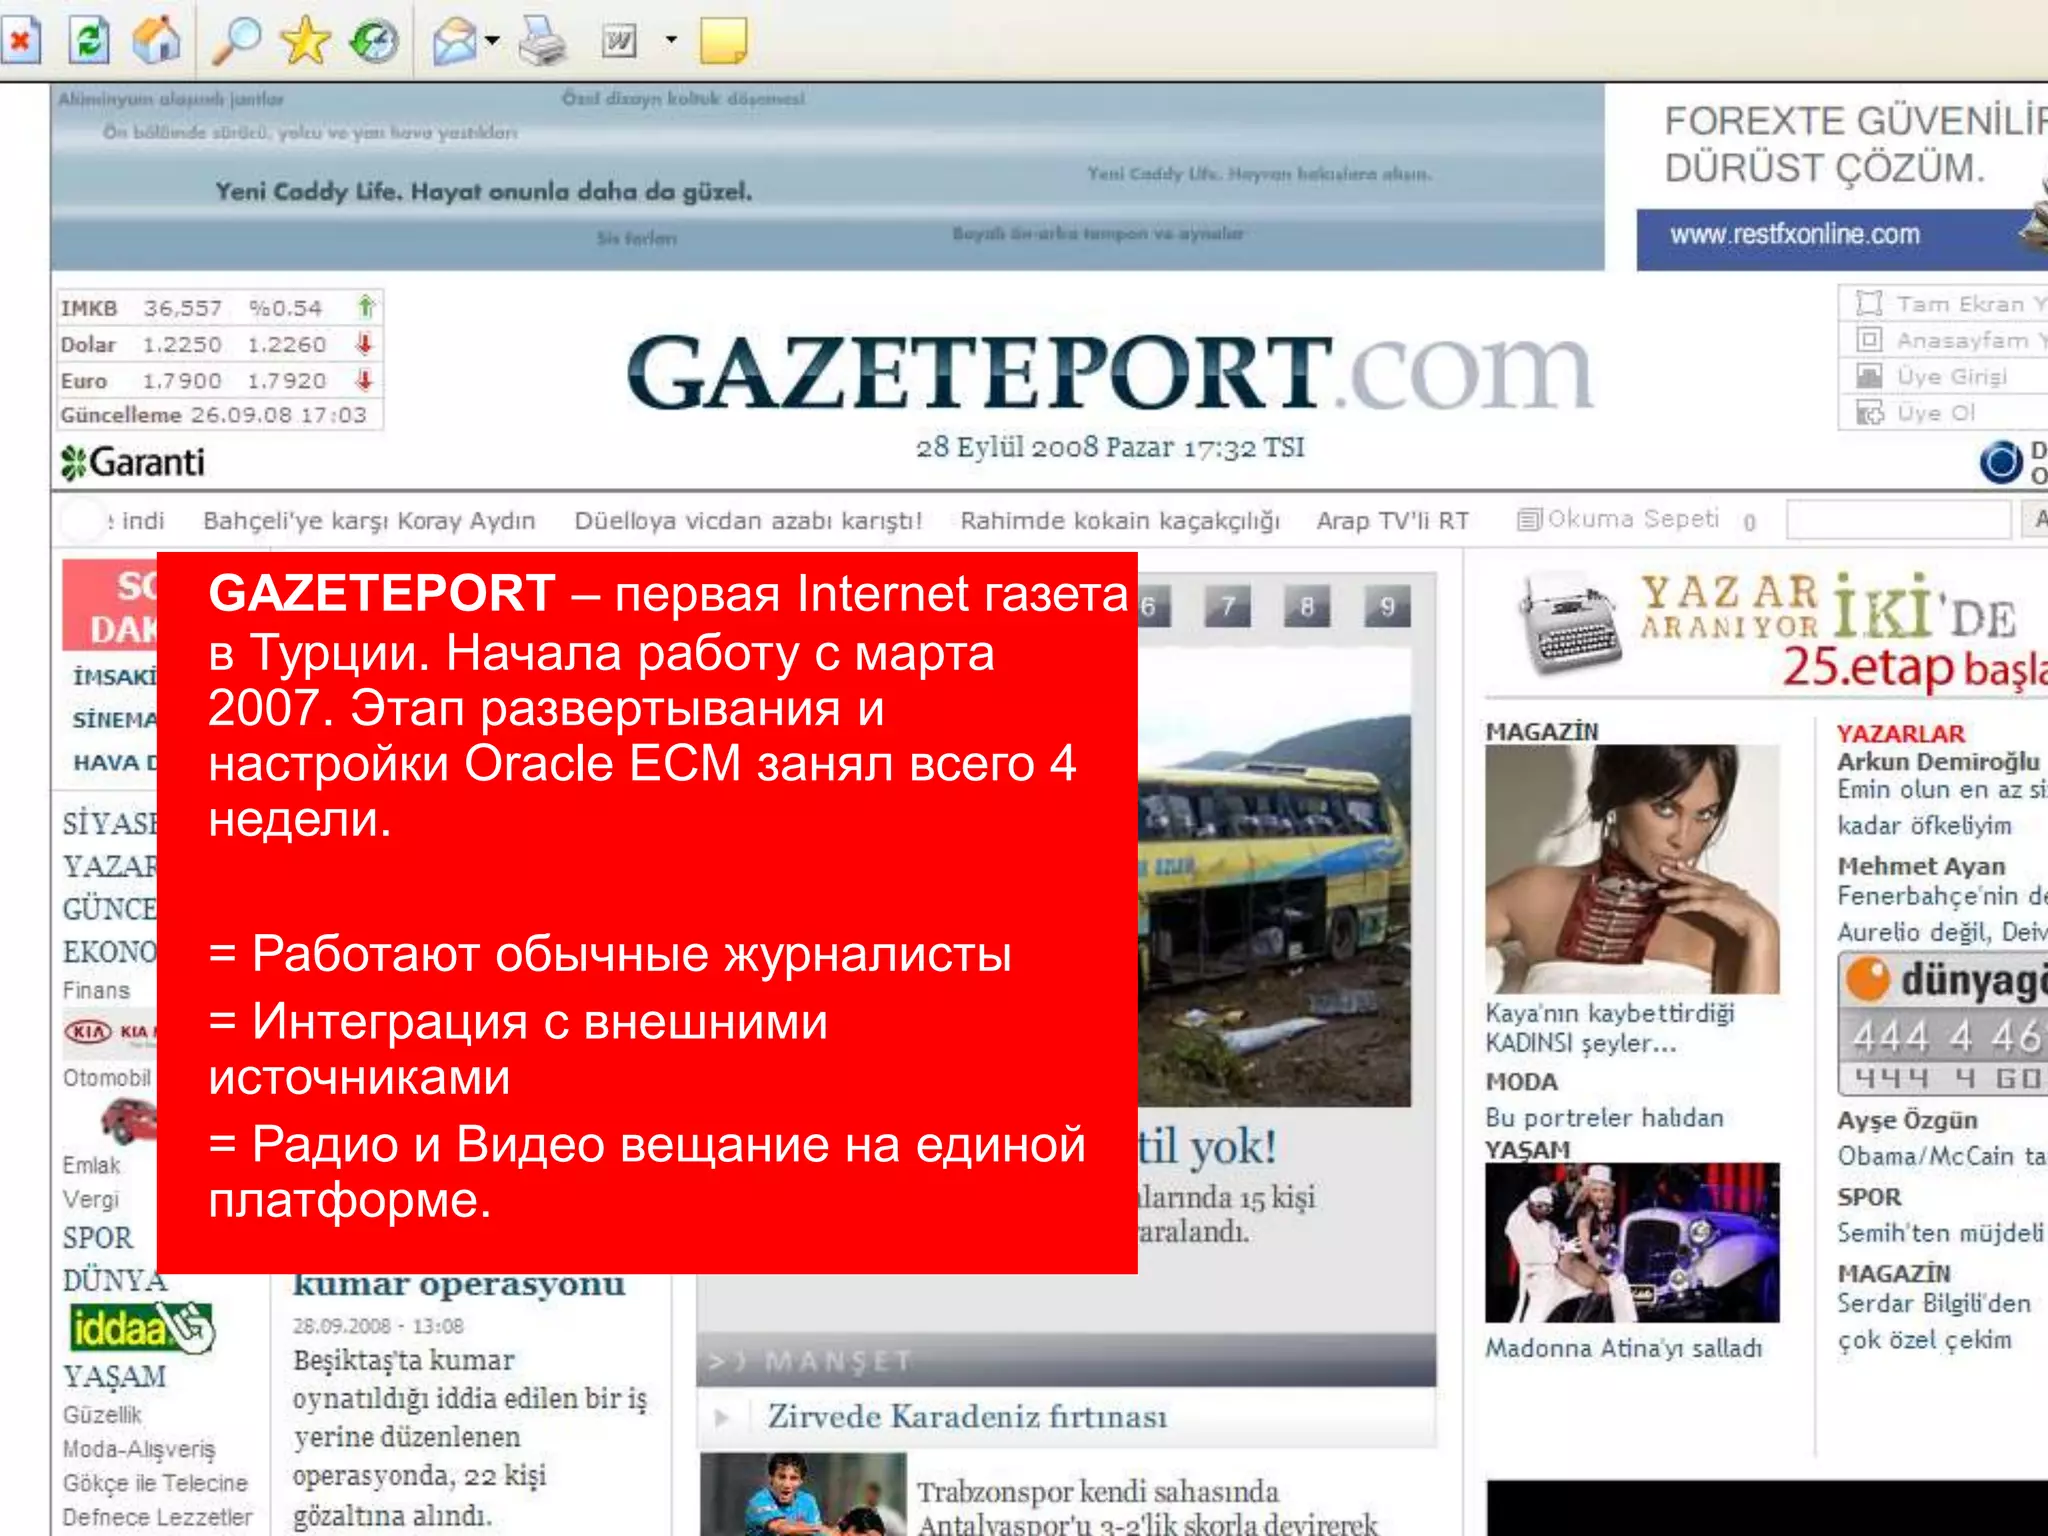
Task: Open the Emlak sidebar link
Action: (x=91, y=1165)
